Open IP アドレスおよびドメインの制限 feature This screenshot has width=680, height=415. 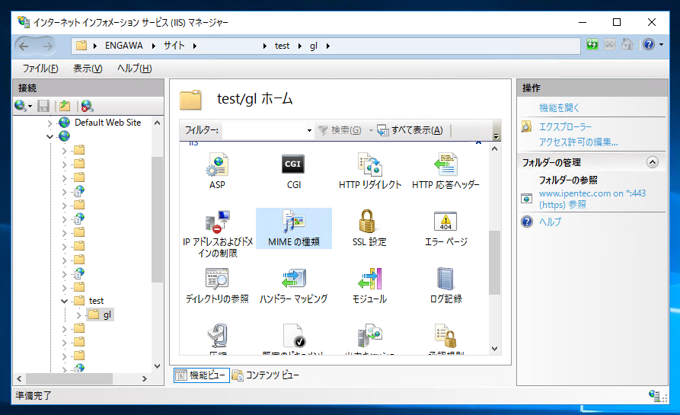pyautogui.click(x=217, y=234)
